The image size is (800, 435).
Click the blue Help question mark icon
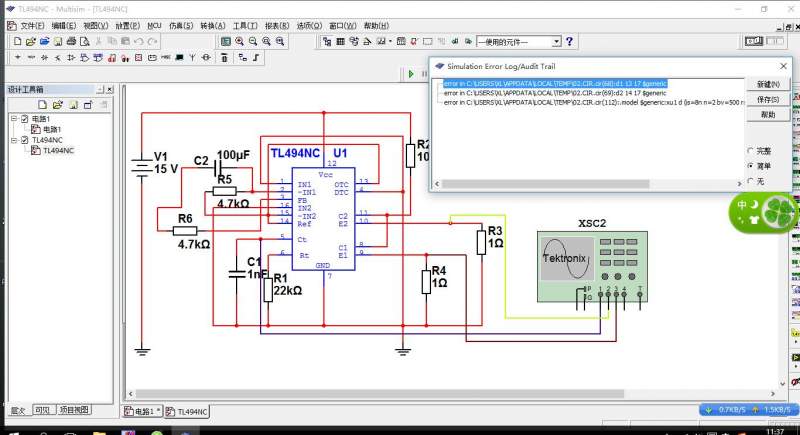click(569, 41)
